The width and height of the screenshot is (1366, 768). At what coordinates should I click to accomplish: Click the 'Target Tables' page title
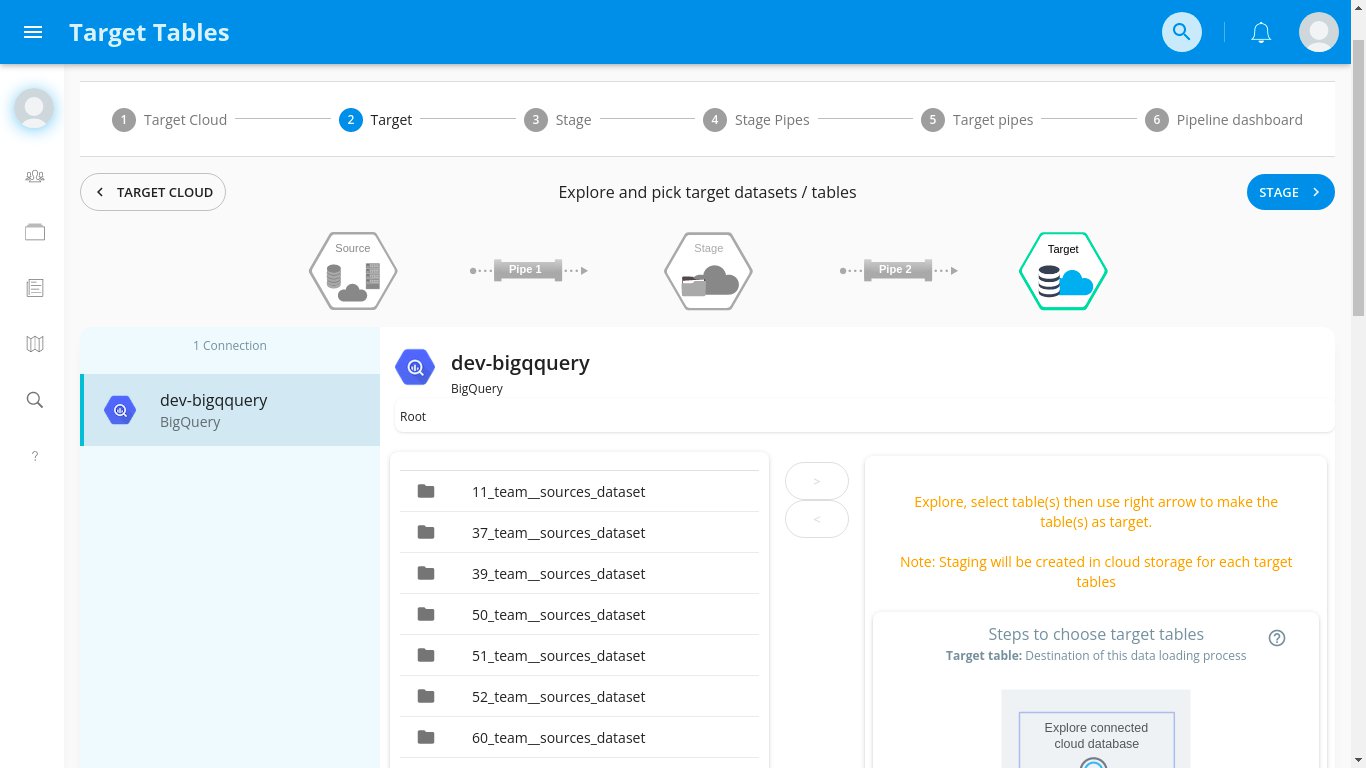click(149, 32)
